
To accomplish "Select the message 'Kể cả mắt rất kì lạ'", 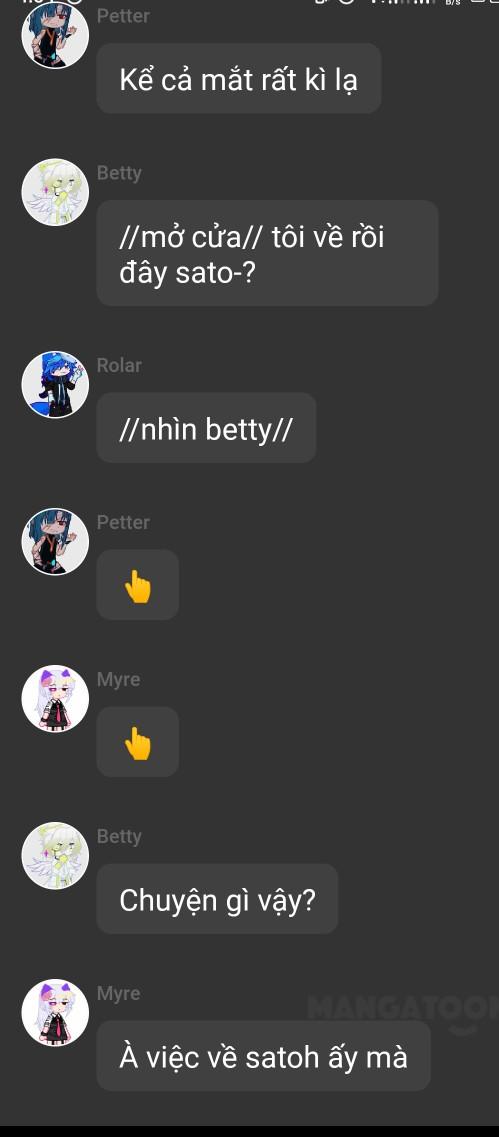I will pos(239,78).
